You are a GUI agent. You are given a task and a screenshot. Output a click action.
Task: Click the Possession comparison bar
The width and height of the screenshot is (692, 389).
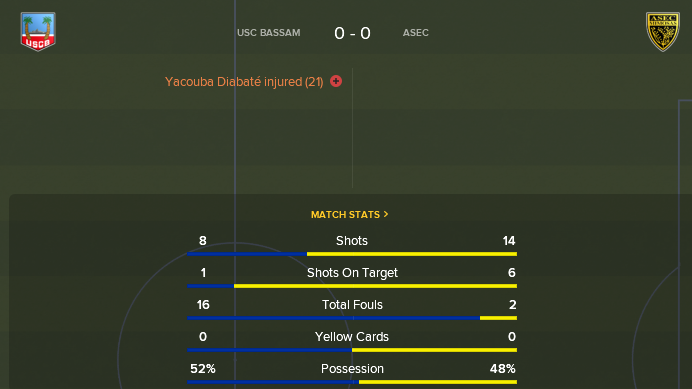point(352,382)
